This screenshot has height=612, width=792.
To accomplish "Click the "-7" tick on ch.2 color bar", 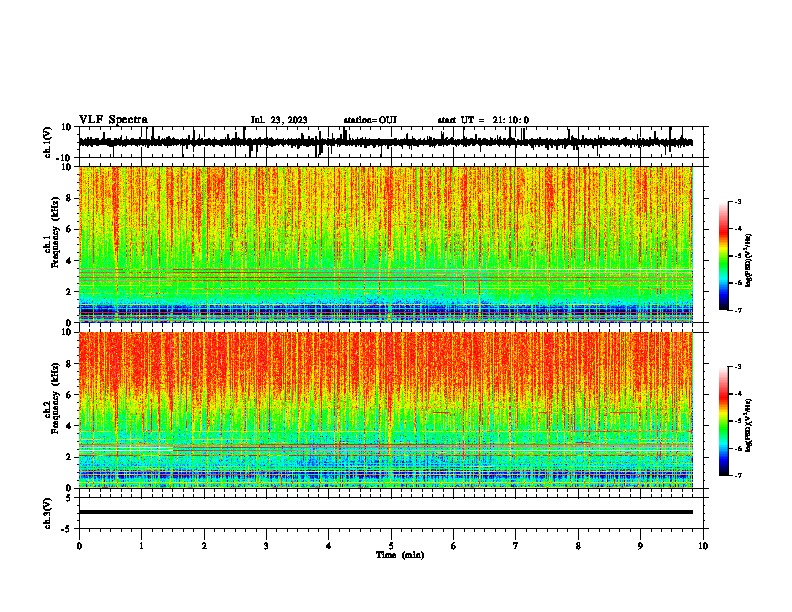I will [x=737, y=476].
